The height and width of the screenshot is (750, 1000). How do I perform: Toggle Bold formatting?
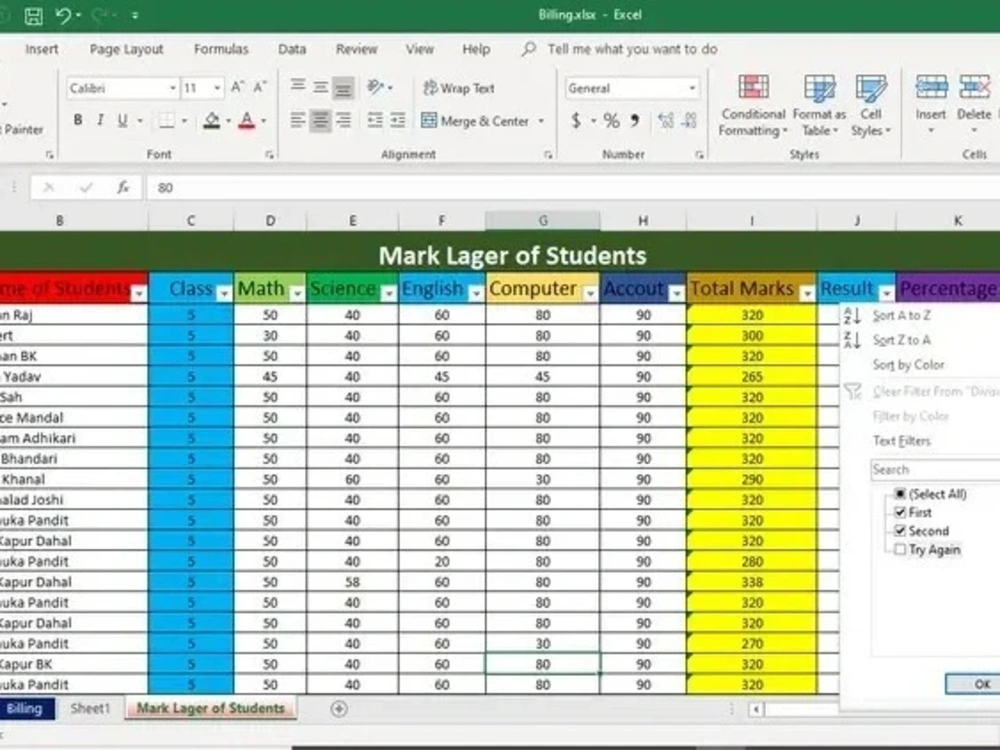pos(78,120)
